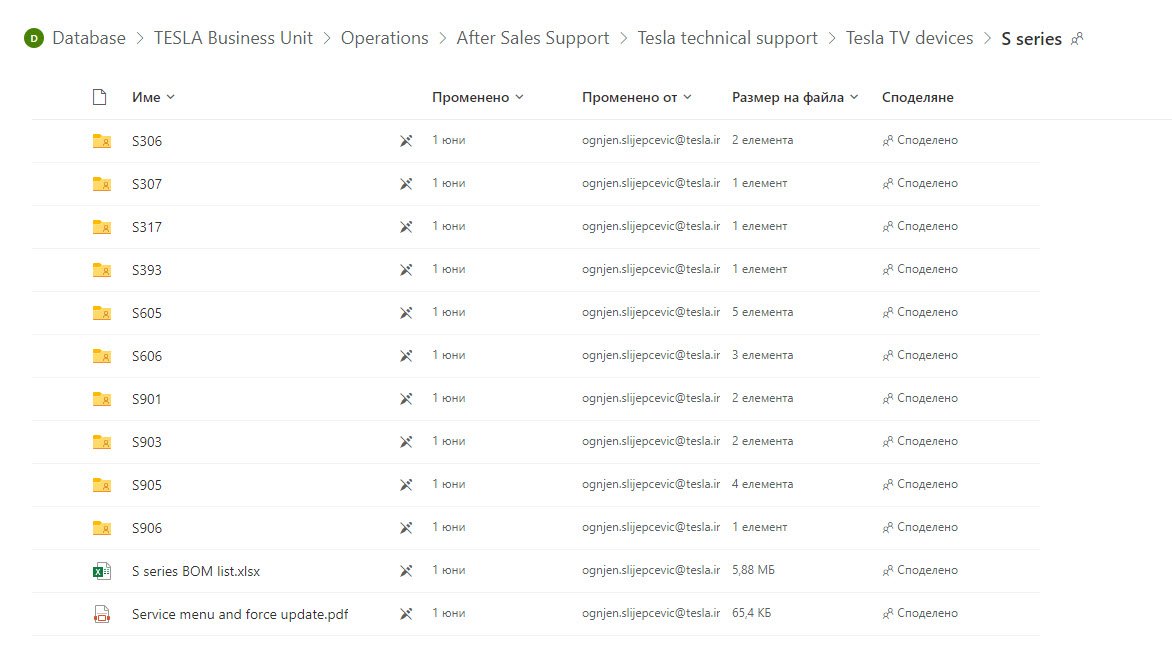Viewport: 1172px width, 646px height.
Task: Click pin icon next to S series BOM list.xlsx
Action: click(406, 571)
